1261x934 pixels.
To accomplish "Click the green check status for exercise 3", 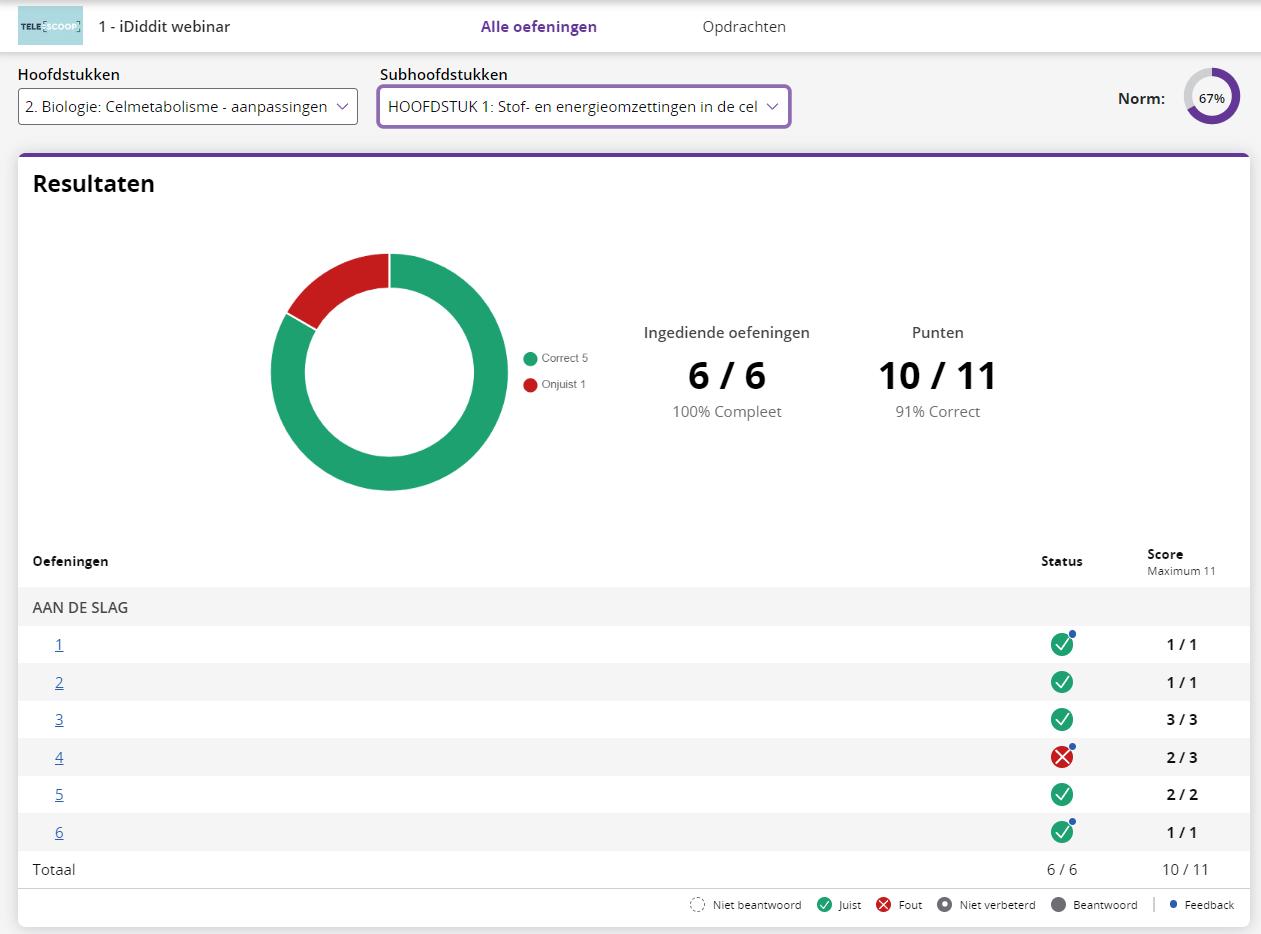I will pyautogui.click(x=1062, y=719).
